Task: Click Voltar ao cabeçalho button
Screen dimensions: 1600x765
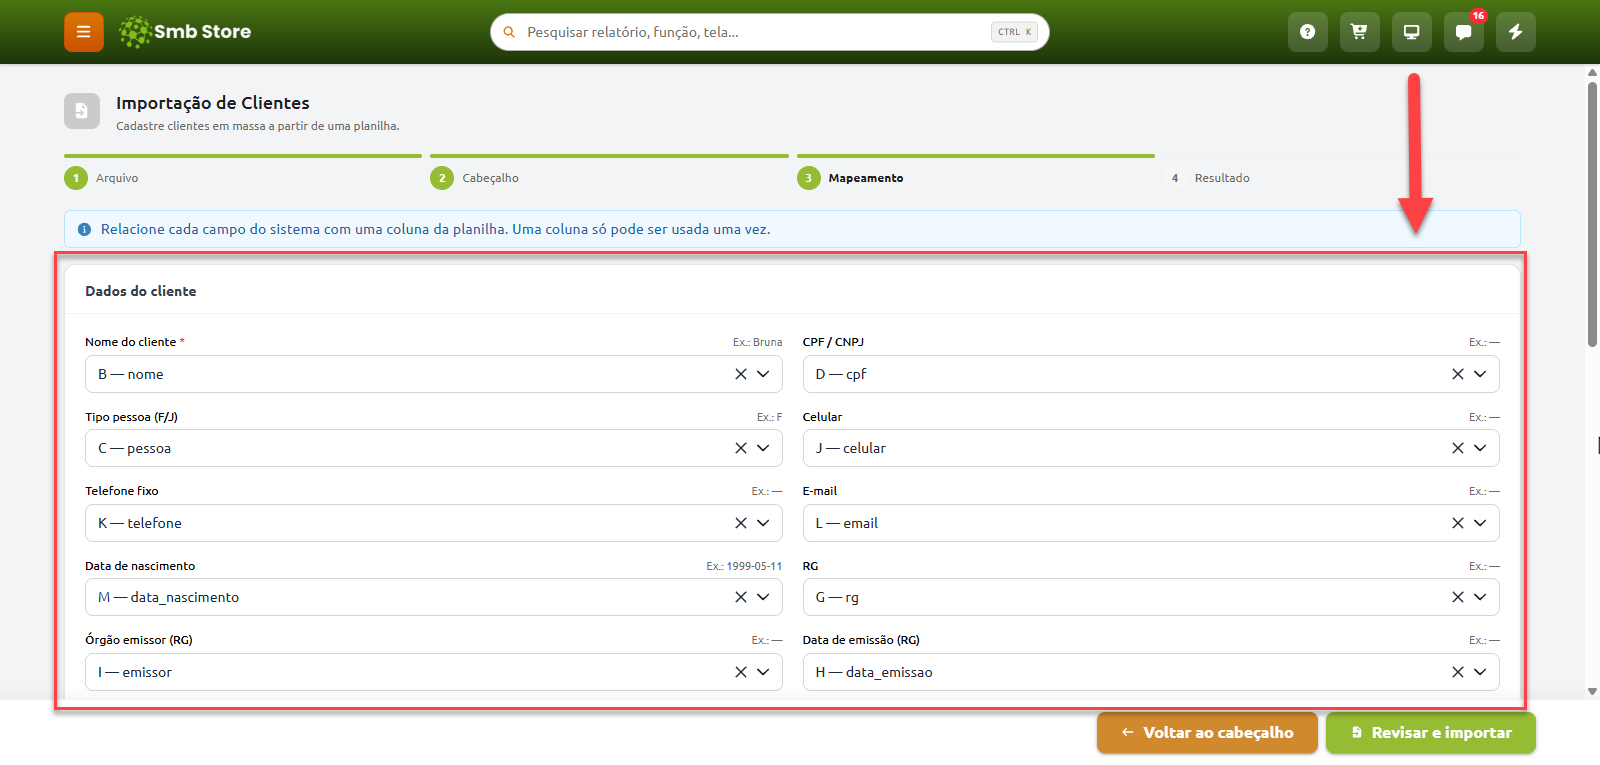Action: [x=1207, y=733]
